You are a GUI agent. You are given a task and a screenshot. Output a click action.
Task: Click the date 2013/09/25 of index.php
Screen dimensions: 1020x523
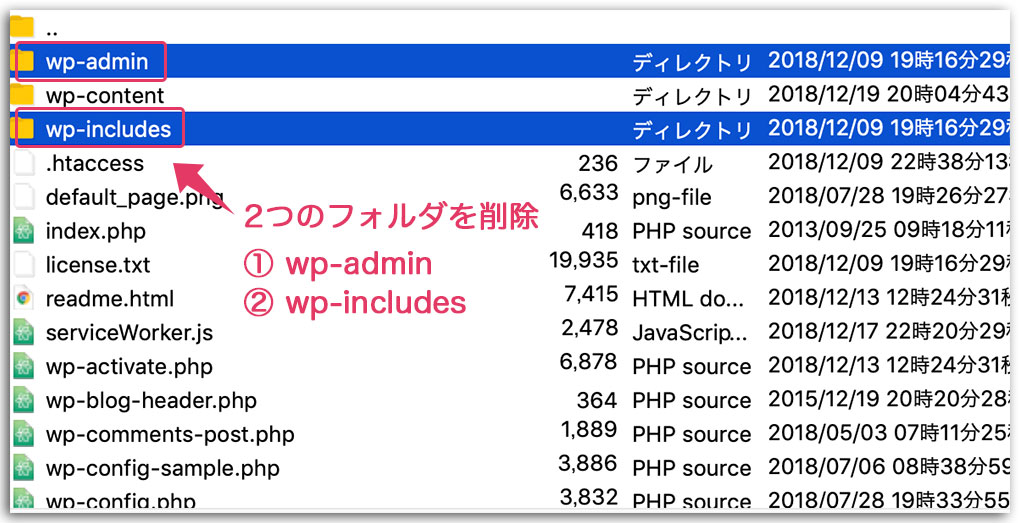click(x=825, y=229)
